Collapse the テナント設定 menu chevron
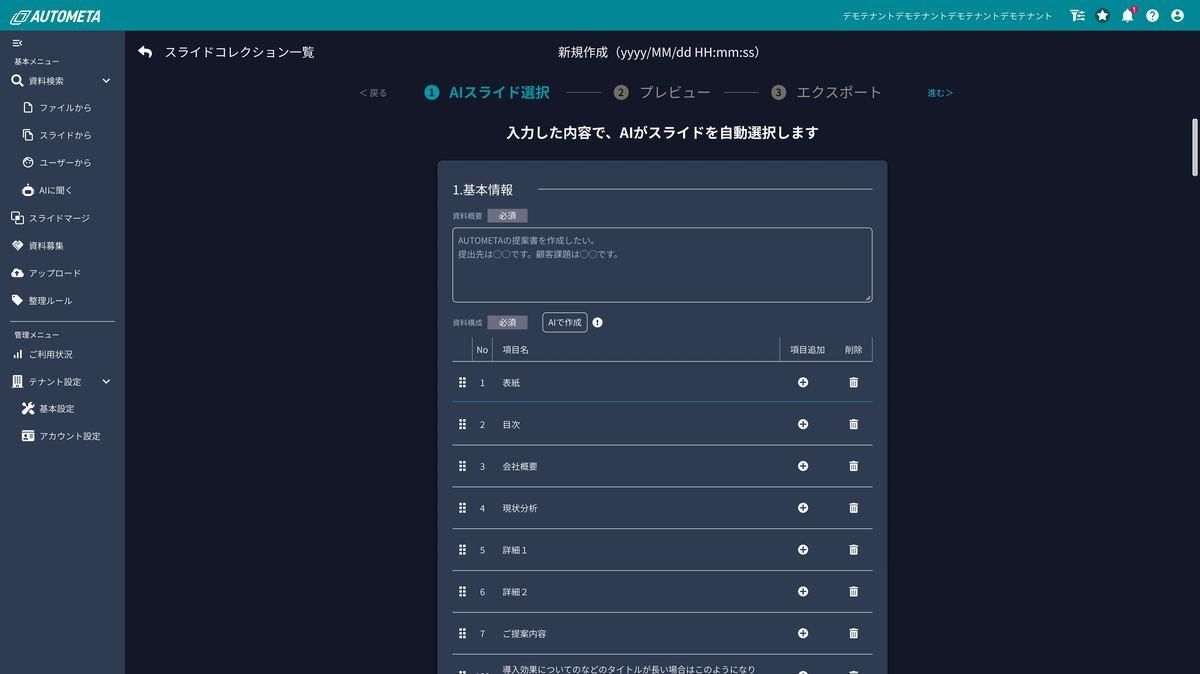This screenshot has width=1200, height=674. click(x=106, y=382)
